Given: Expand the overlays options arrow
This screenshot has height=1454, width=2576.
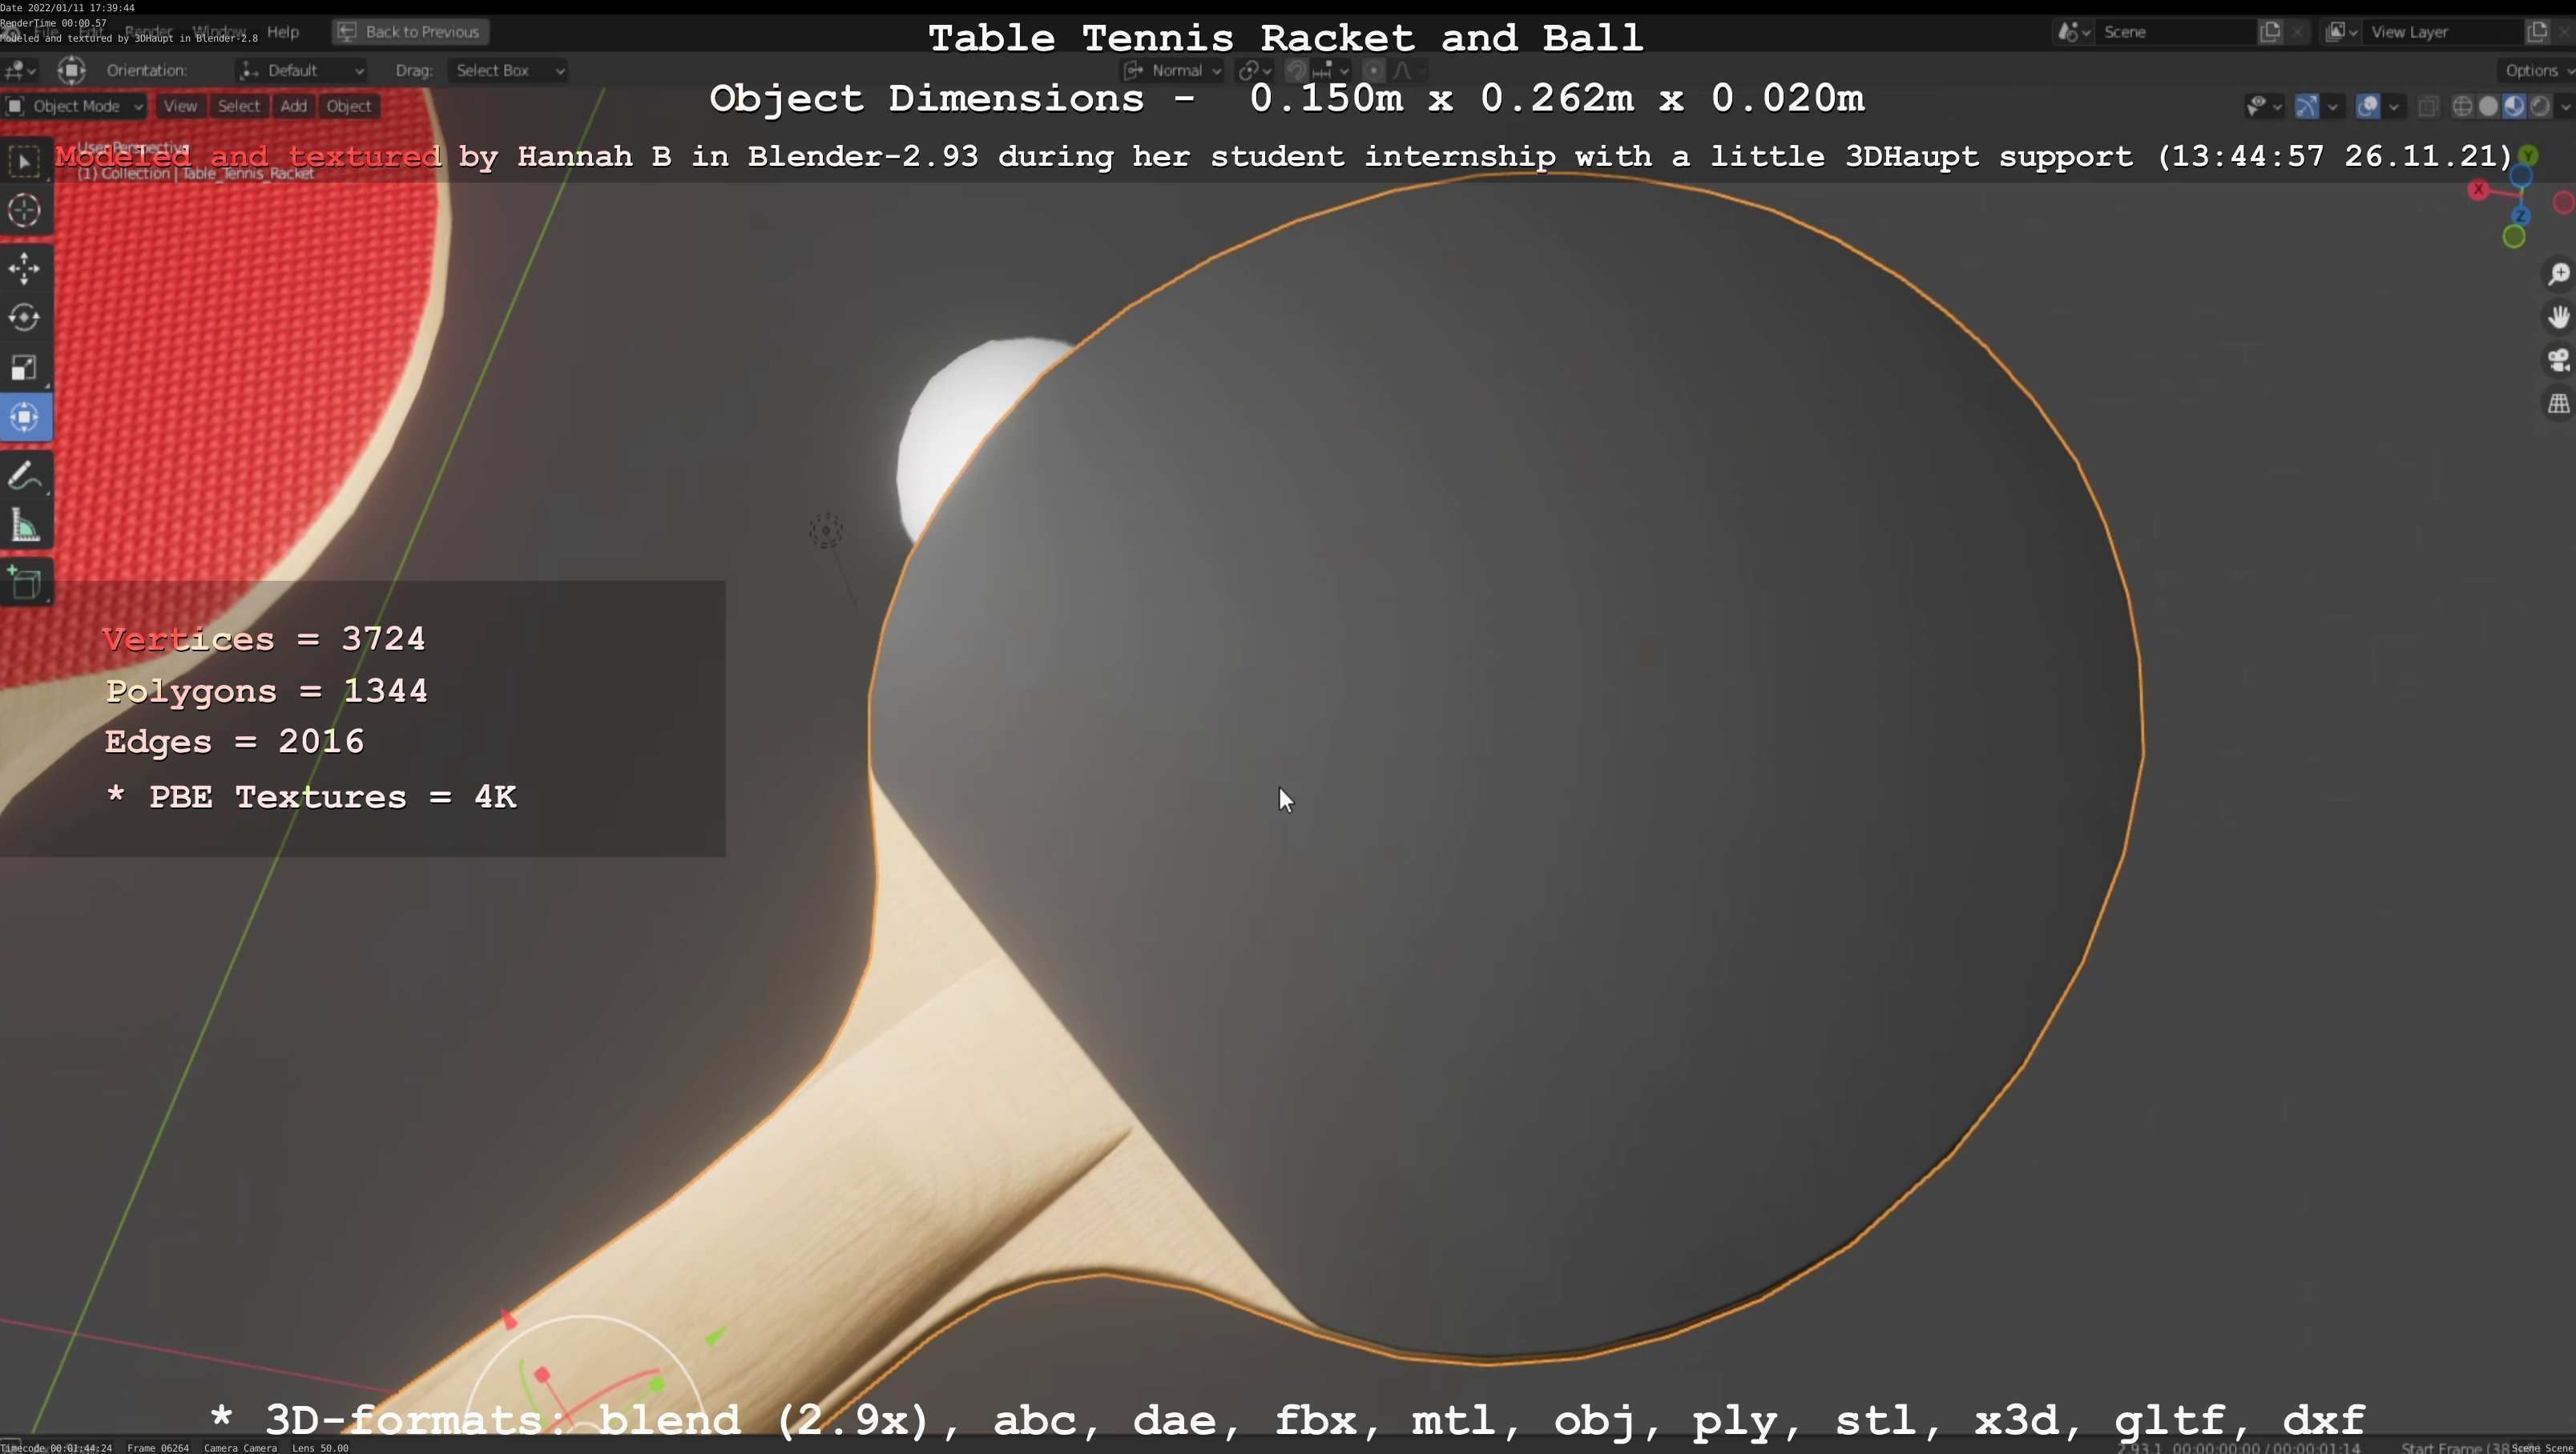Looking at the screenshot, I should click(x=2393, y=106).
